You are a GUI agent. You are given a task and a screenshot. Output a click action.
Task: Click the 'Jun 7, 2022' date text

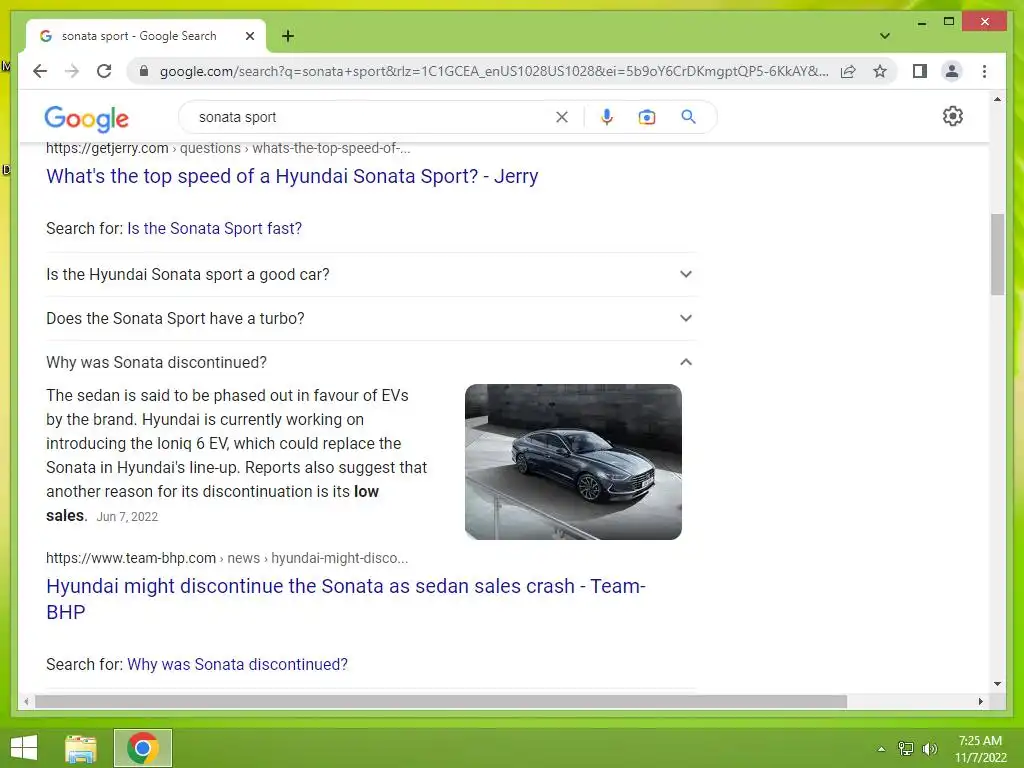pyautogui.click(x=127, y=517)
